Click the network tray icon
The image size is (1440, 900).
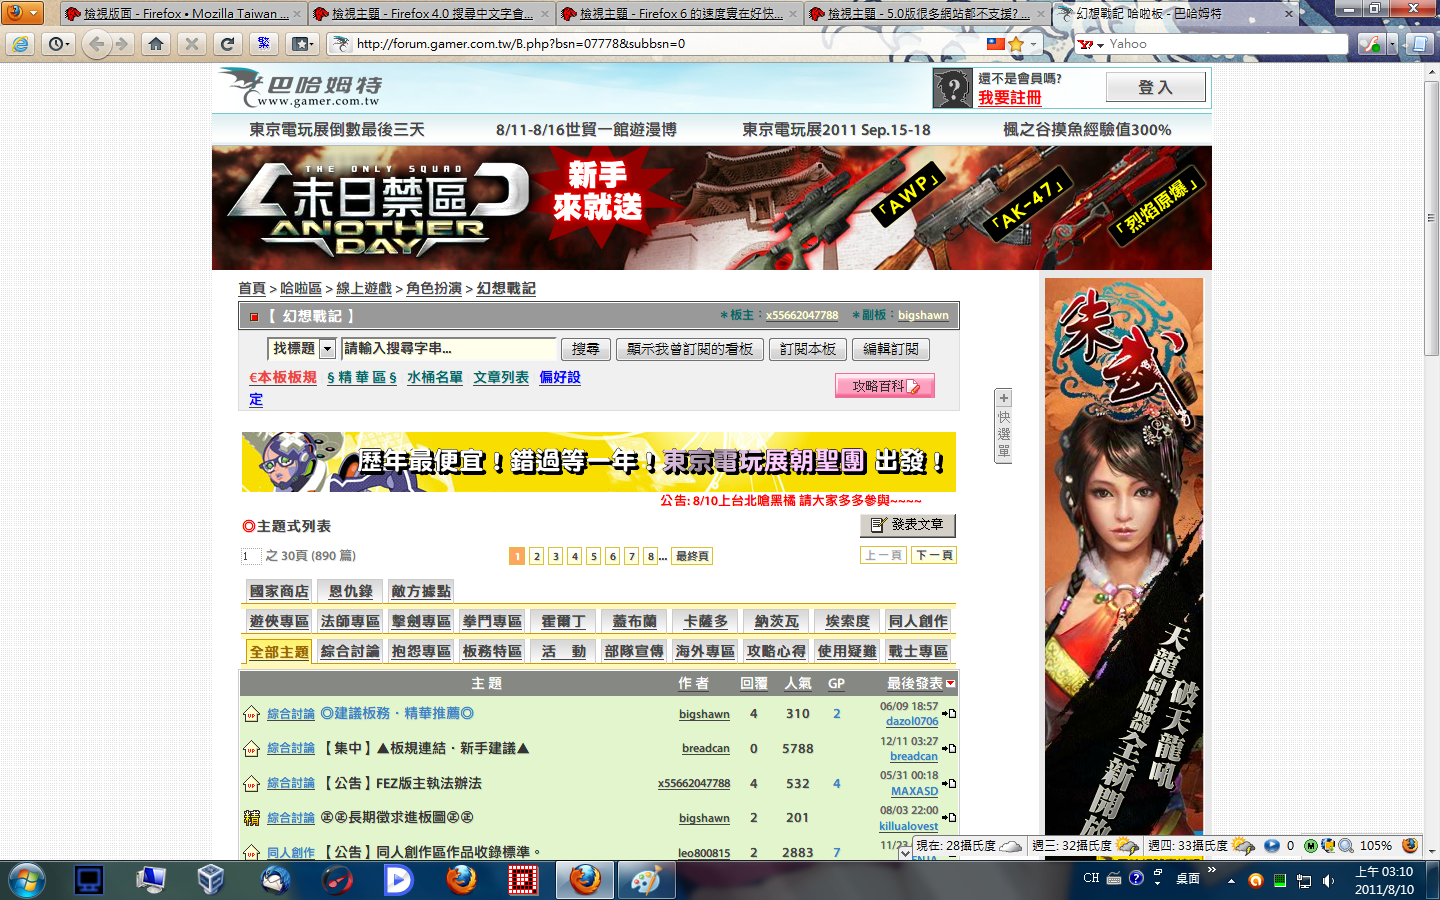1304,880
